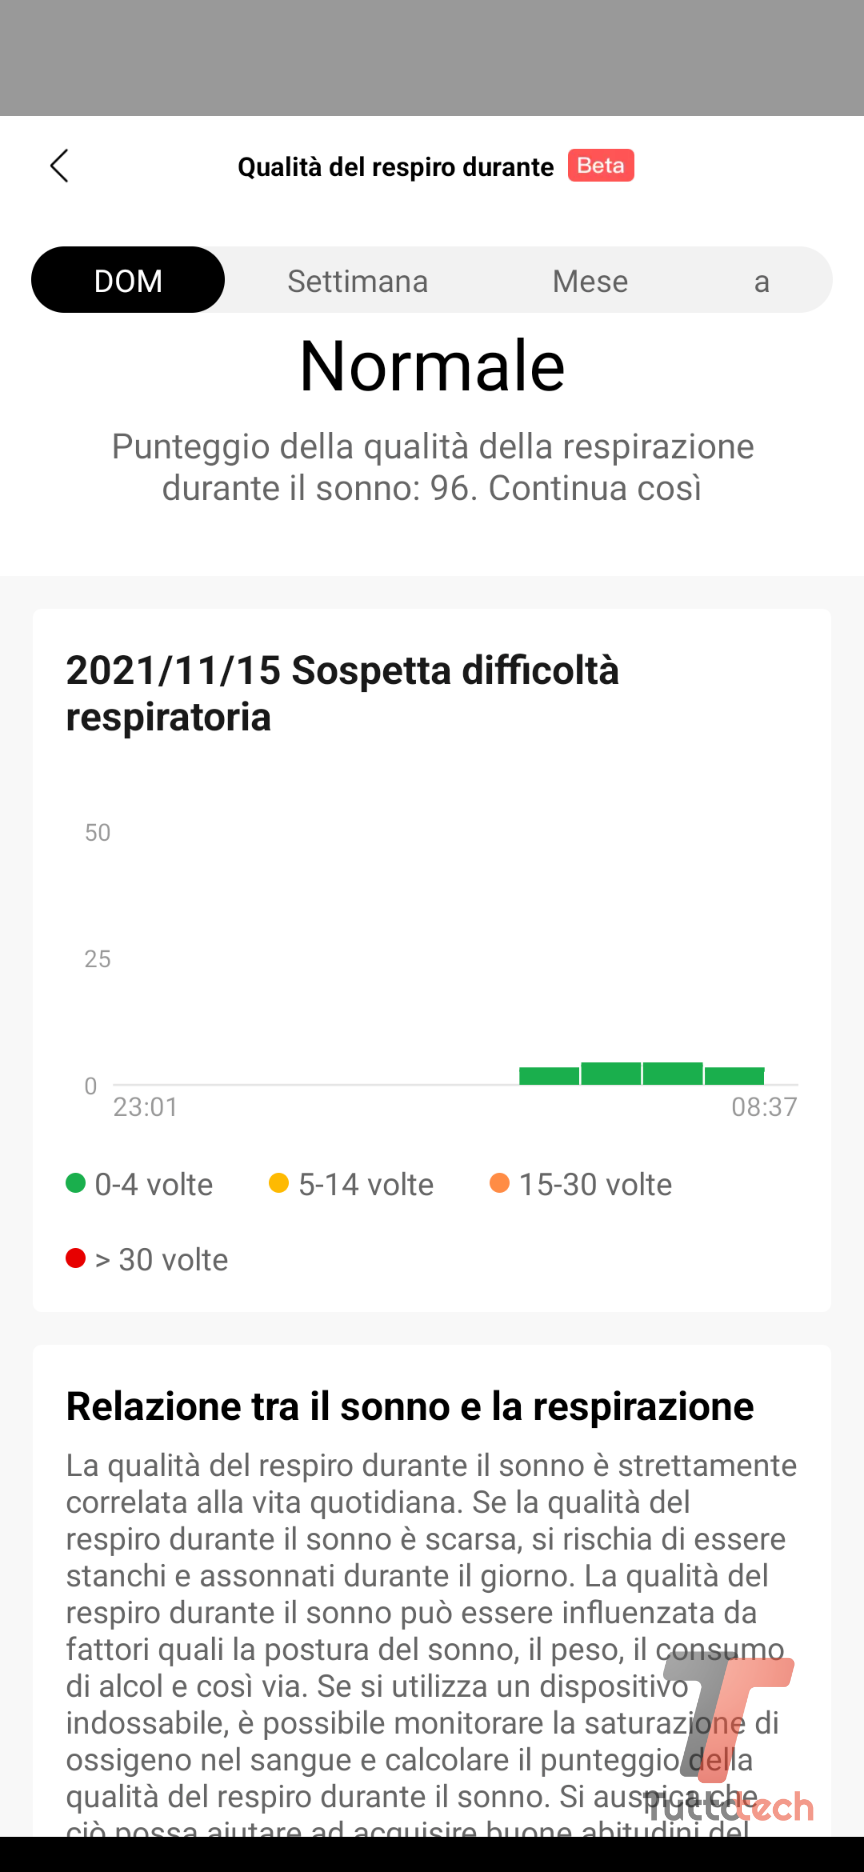Switch to the Settimana tab
Viewport: 864px width, 1872px height.
(x=357, y=281)
